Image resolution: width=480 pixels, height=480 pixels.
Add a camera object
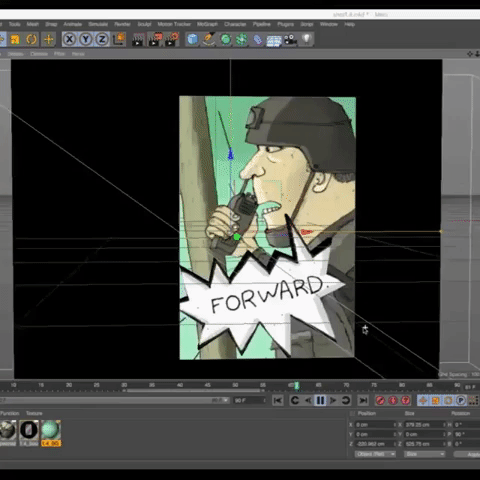(290, 39)
